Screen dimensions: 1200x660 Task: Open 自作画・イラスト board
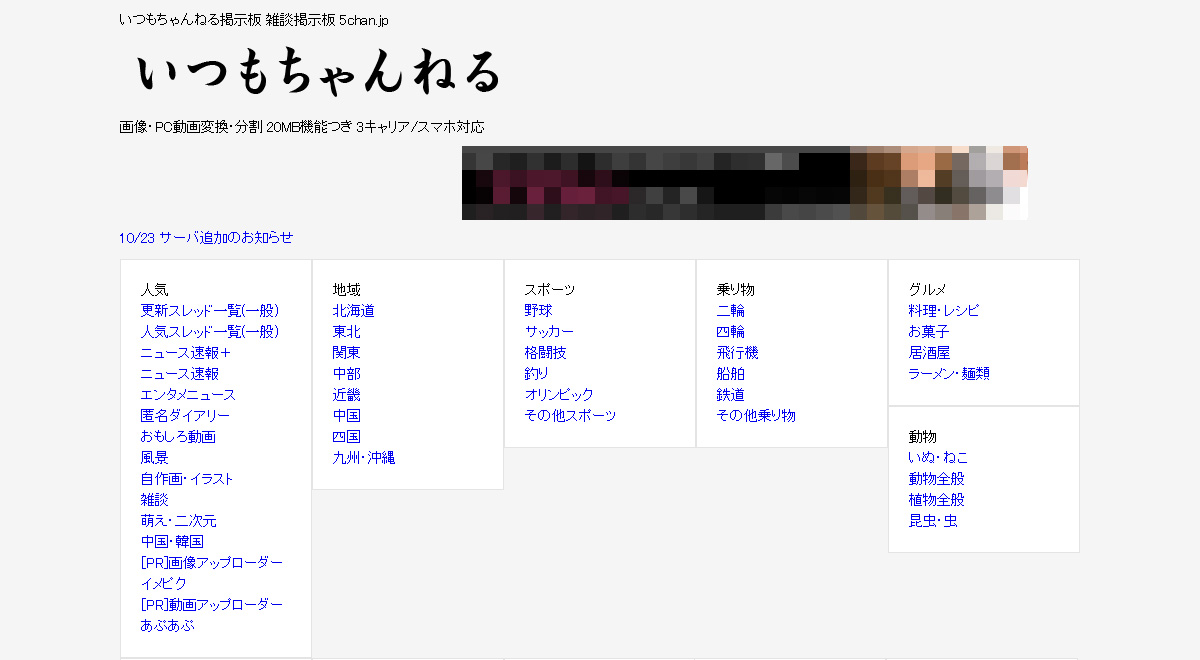[187, 479]
